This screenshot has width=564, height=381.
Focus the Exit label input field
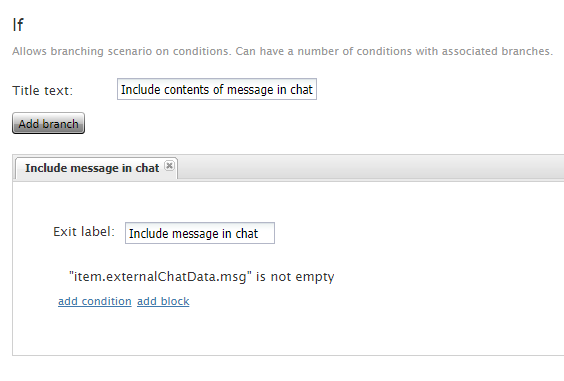pos(200,233)
